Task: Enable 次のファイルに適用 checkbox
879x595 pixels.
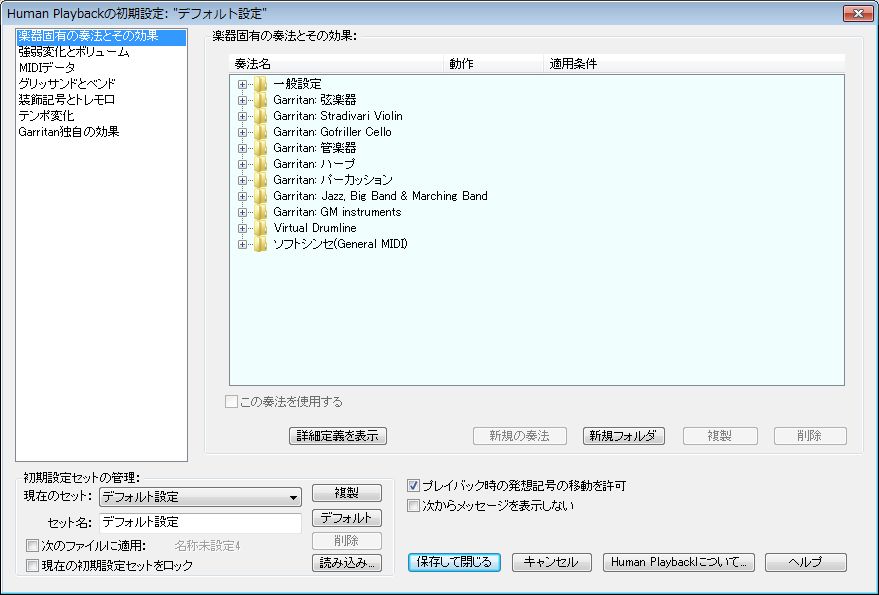Action: (33, 546)
